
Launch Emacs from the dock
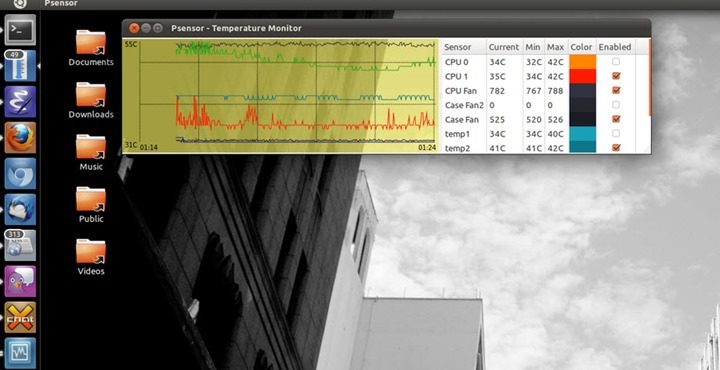pos(20,101)
